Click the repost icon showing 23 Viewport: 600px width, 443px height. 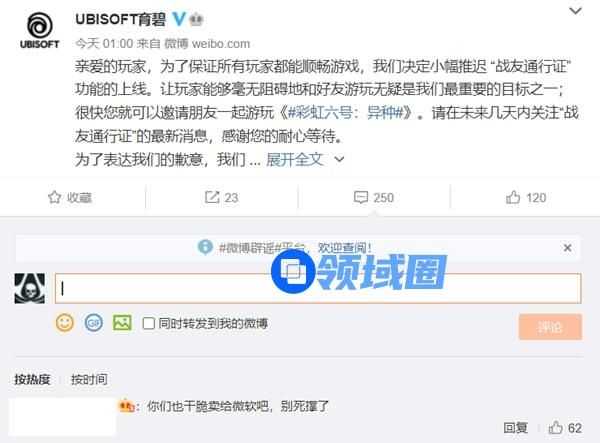(x=212, y=197)
